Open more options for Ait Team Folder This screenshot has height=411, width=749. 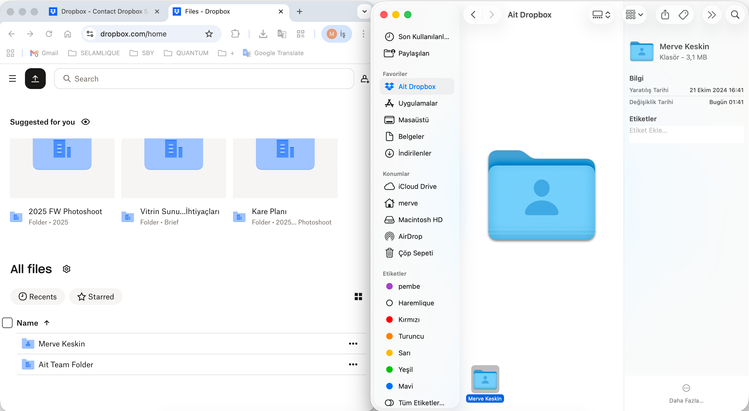(353, 365)
